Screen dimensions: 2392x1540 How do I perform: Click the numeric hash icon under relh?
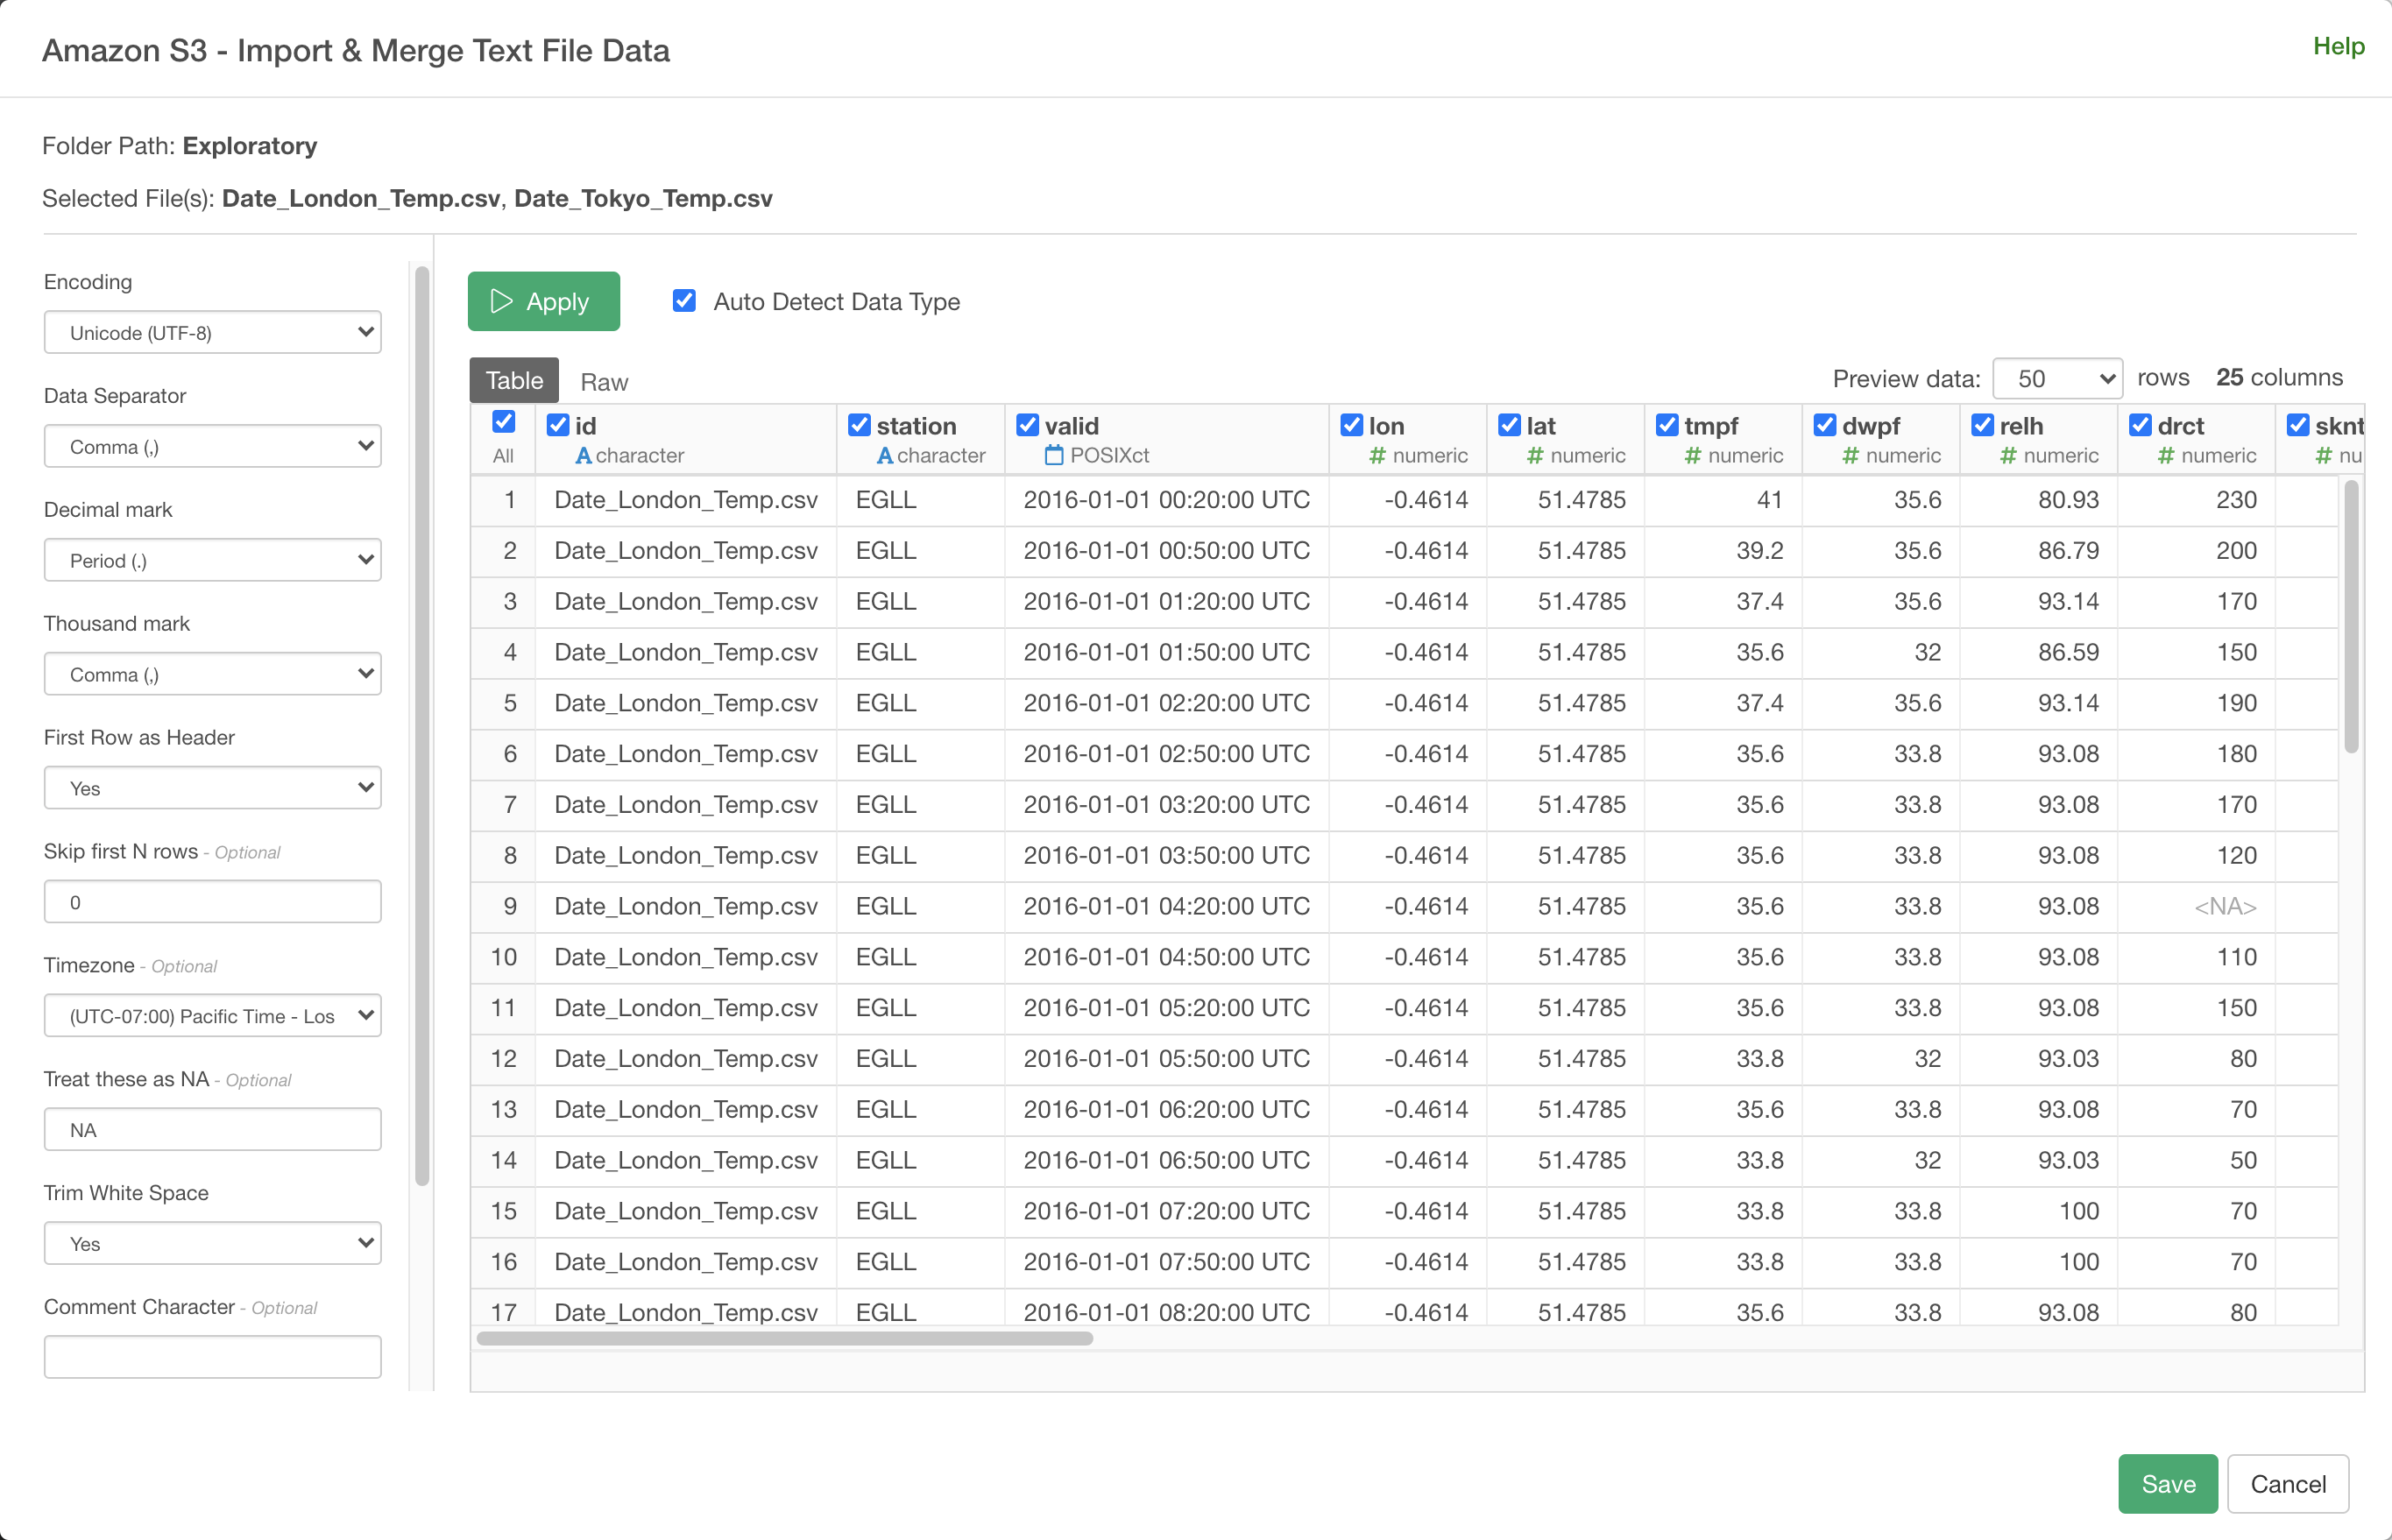tap(2007, 456)
